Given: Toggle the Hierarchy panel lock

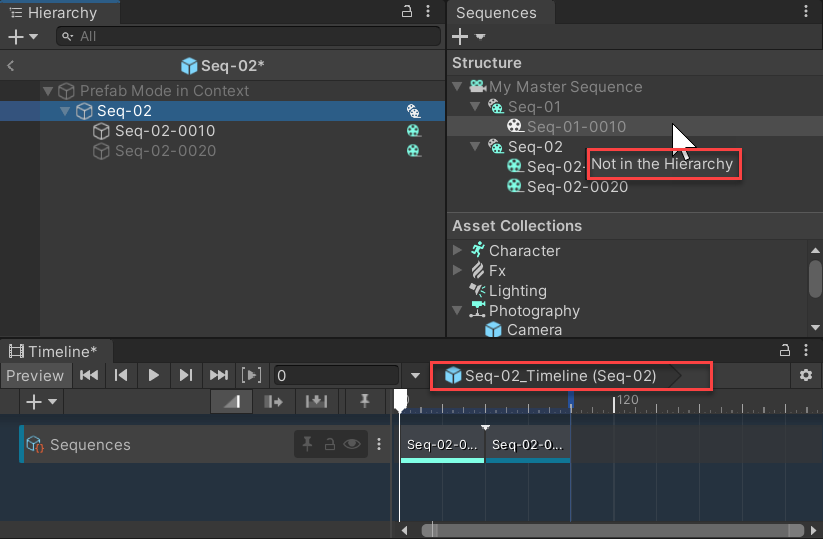Looking at the screenshot, I should tap(406, 12).
